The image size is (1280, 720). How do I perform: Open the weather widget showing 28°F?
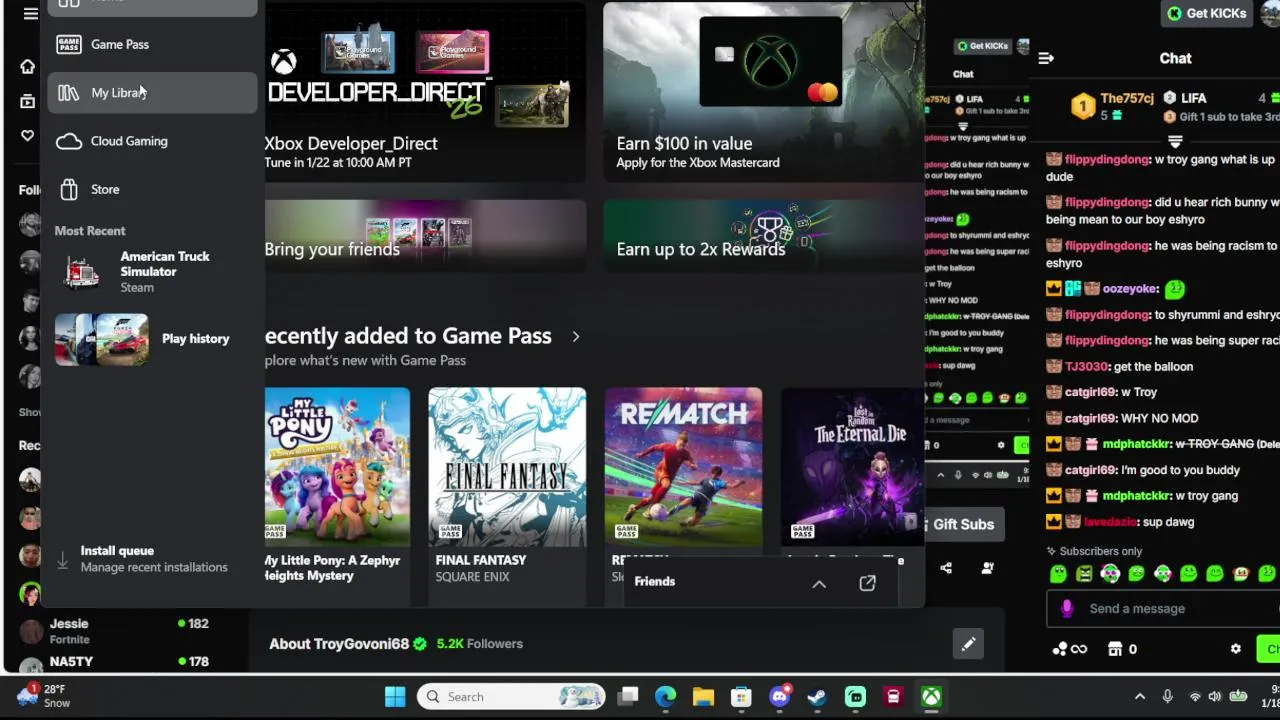click(45, 696)
